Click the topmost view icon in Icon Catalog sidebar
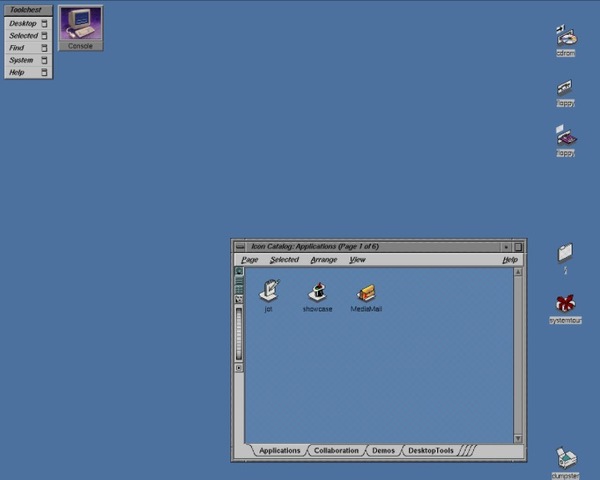 point(239,271)
